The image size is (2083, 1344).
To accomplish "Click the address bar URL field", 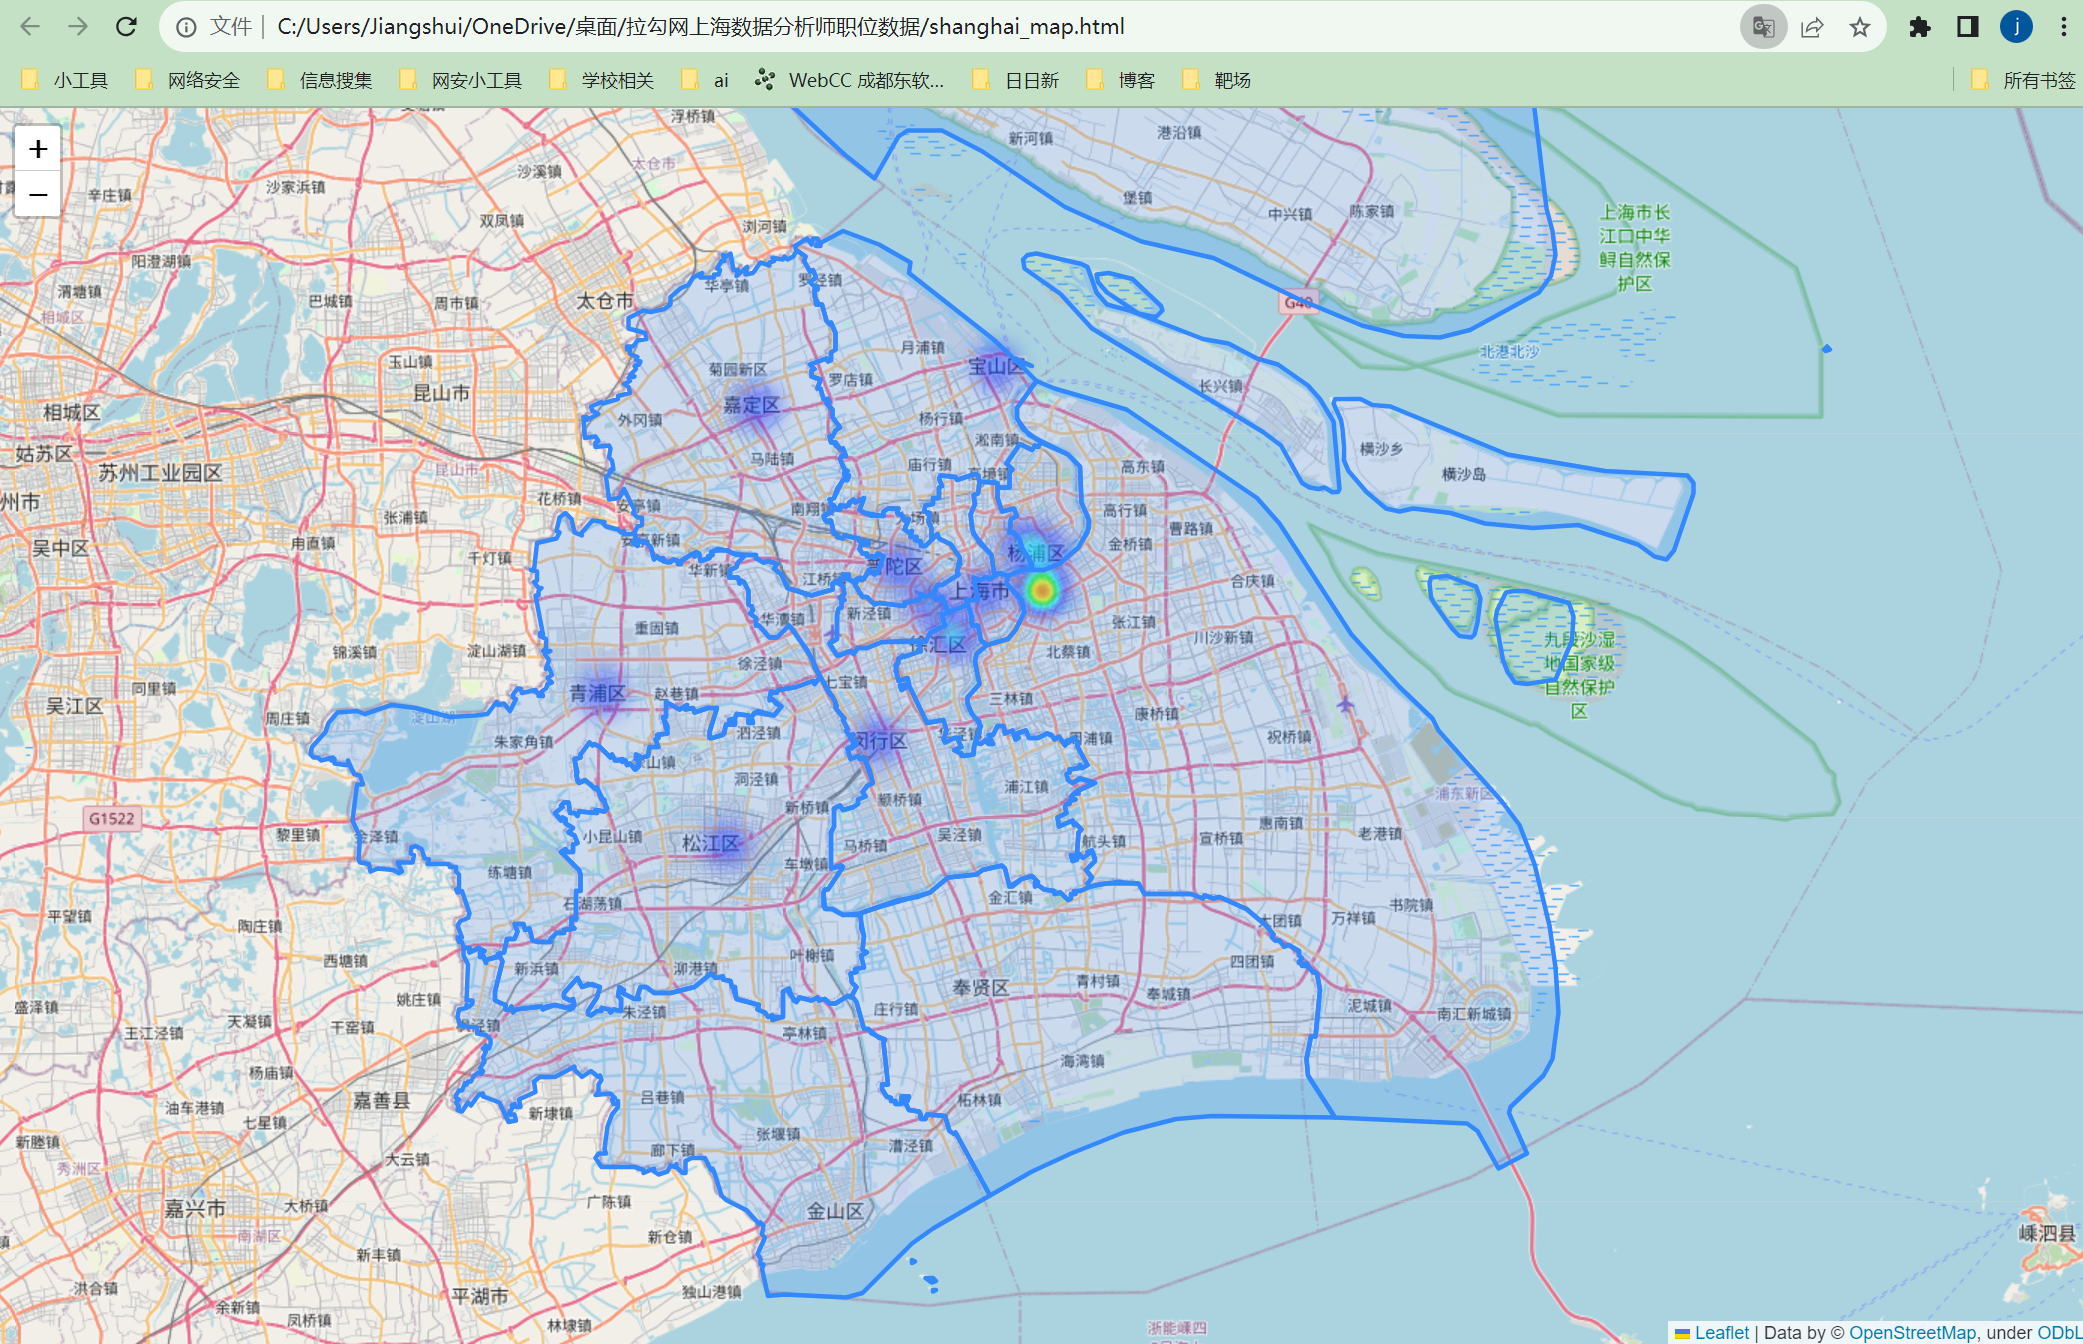I will (700, 27).
